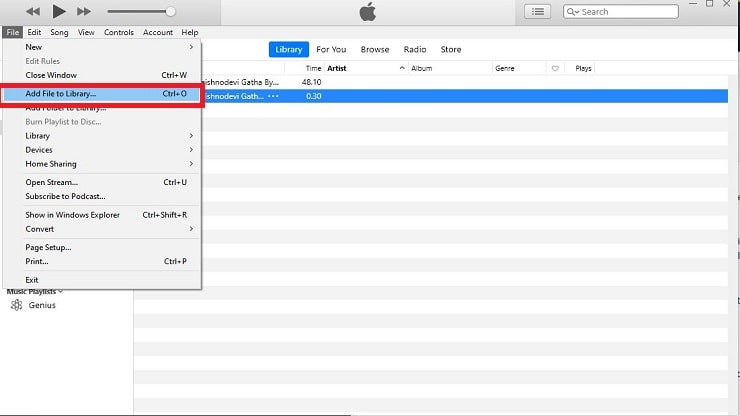Open the File menu
The width and height of the screenshot is (740, 416).
[13, 32]
